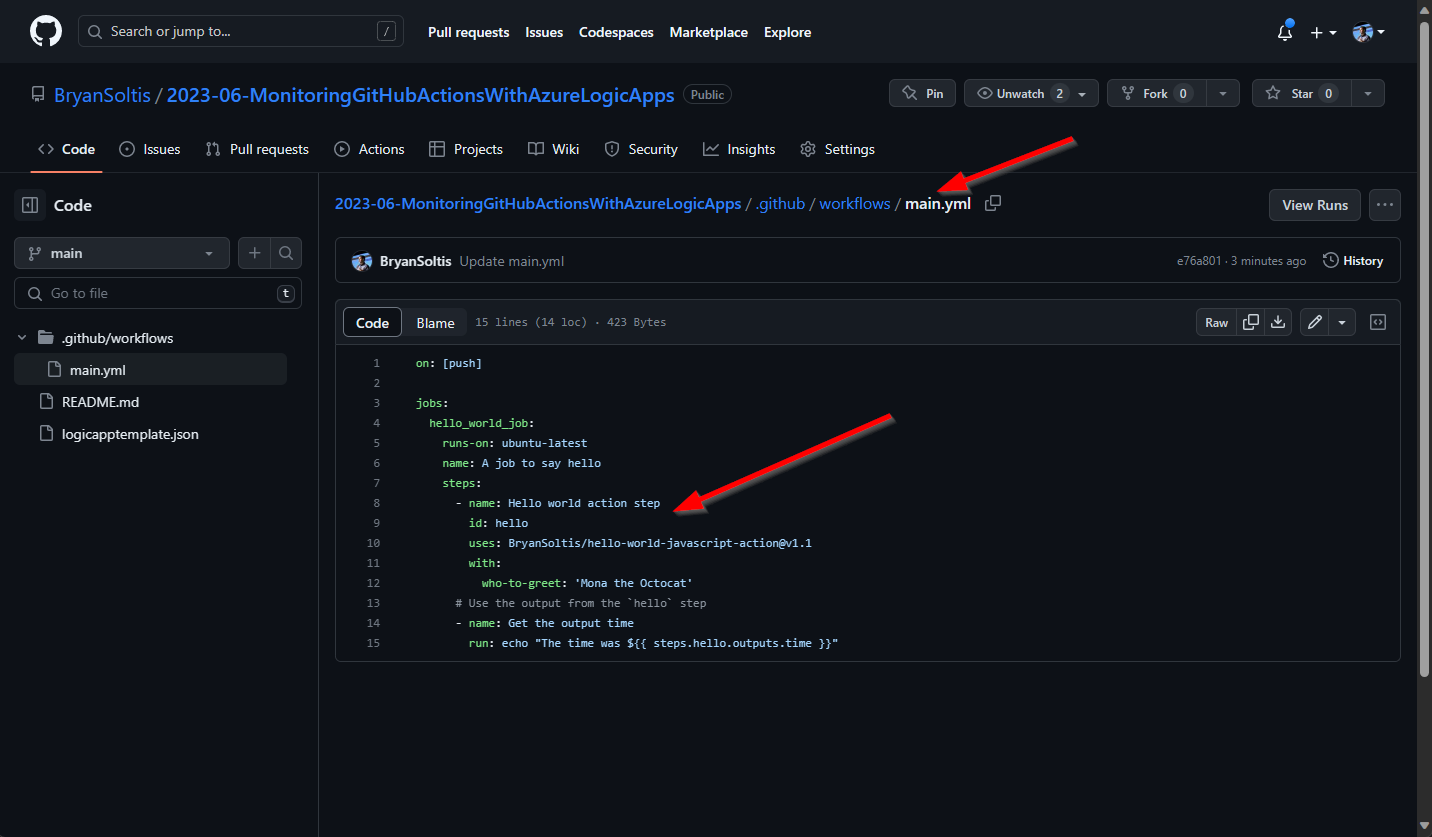Collapse the file tree side panel
The image size is (1432, 837).
[30, 205]
